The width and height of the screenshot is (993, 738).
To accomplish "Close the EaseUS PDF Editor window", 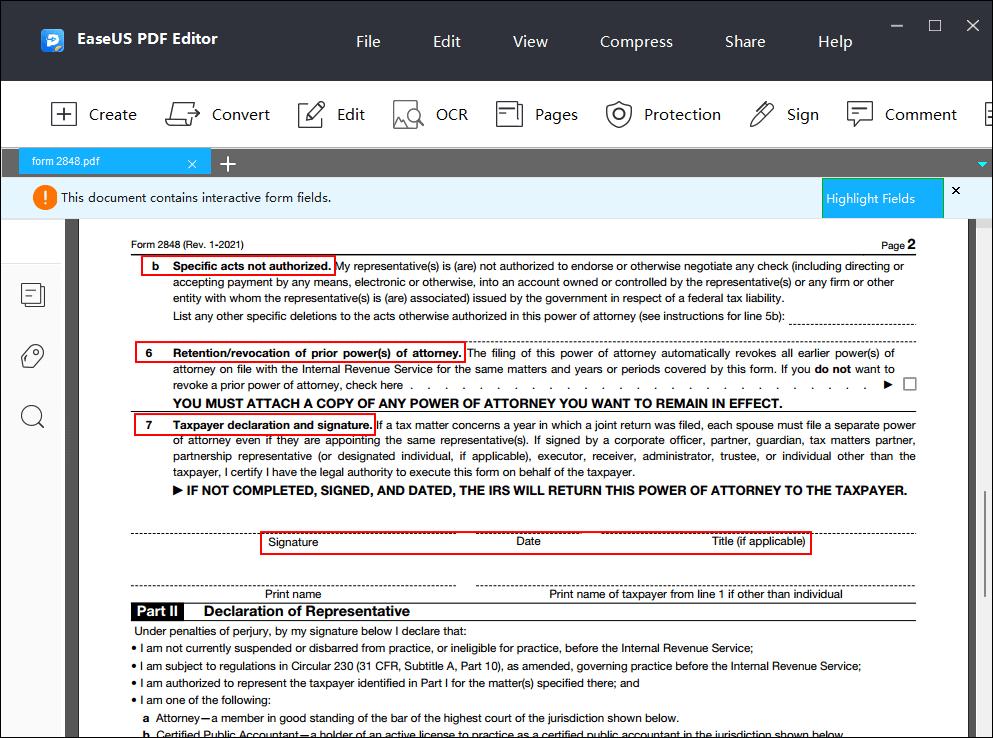I will pyautogui.click(x=973, y=26).
